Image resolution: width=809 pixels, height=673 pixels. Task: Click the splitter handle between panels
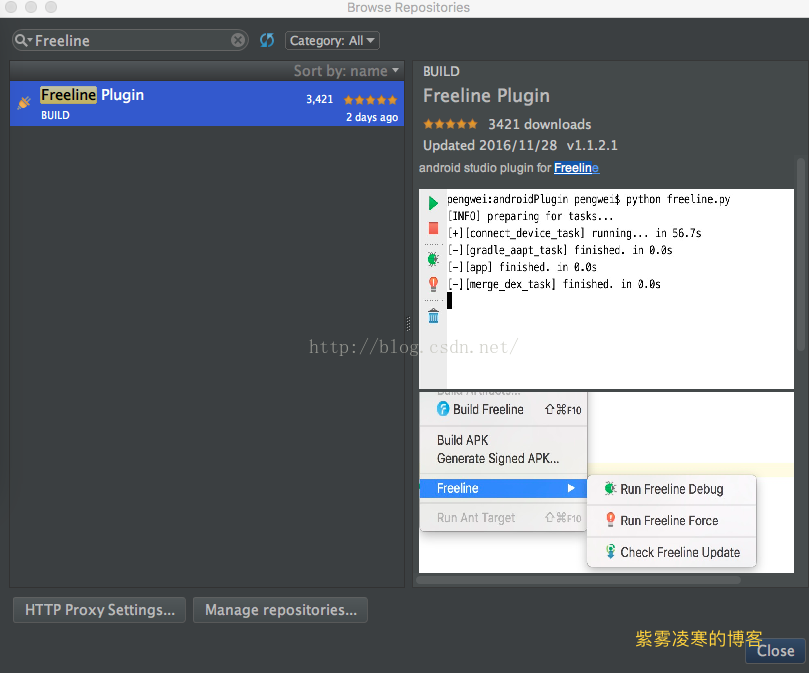[x=408, y=324]
